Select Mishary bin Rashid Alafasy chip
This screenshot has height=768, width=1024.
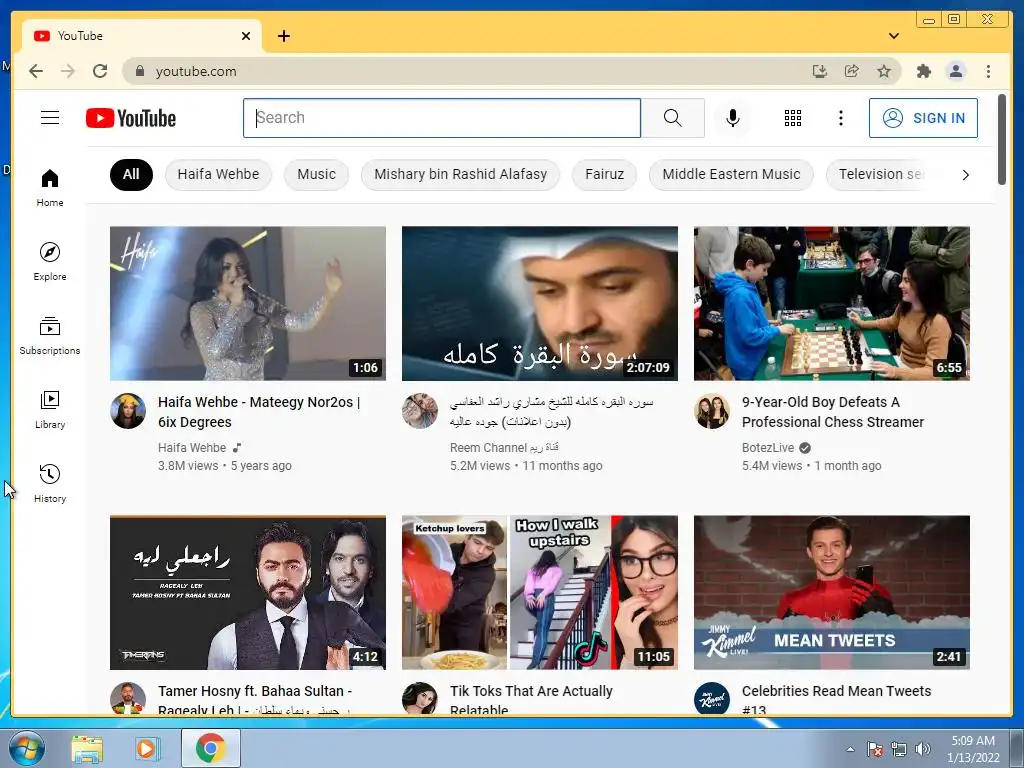(x=460, y=174)
